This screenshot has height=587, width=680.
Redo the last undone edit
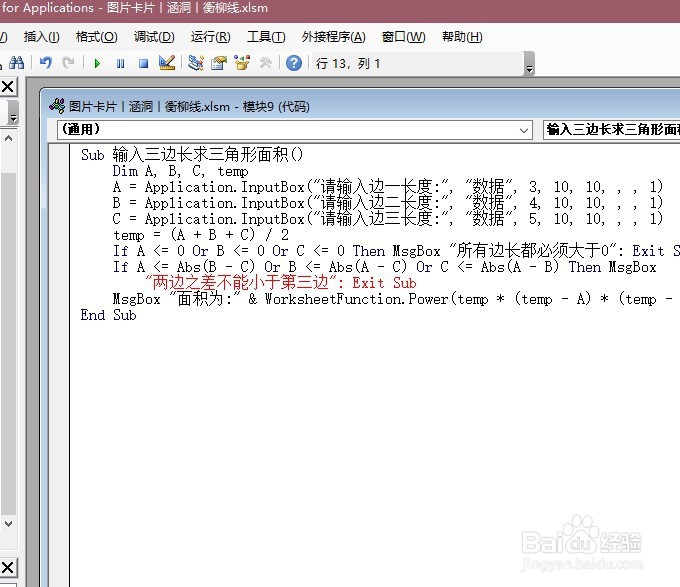click(x=68, y=63)
